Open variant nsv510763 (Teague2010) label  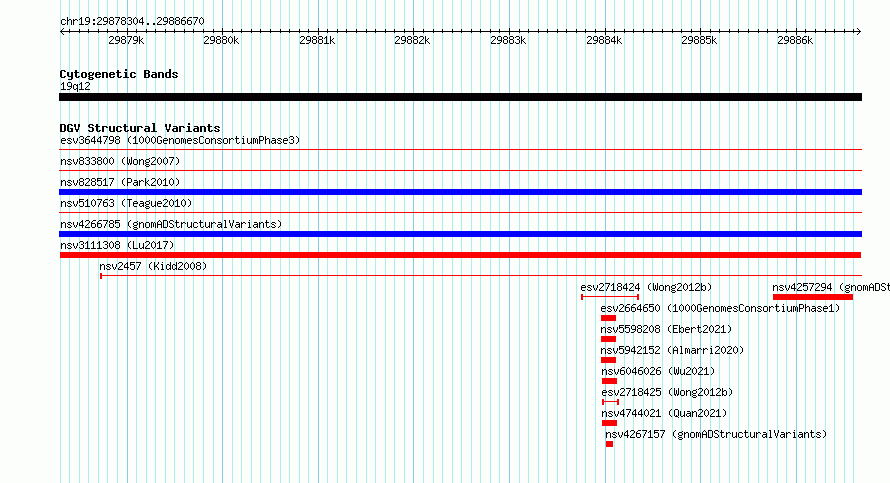click(126, 203)
